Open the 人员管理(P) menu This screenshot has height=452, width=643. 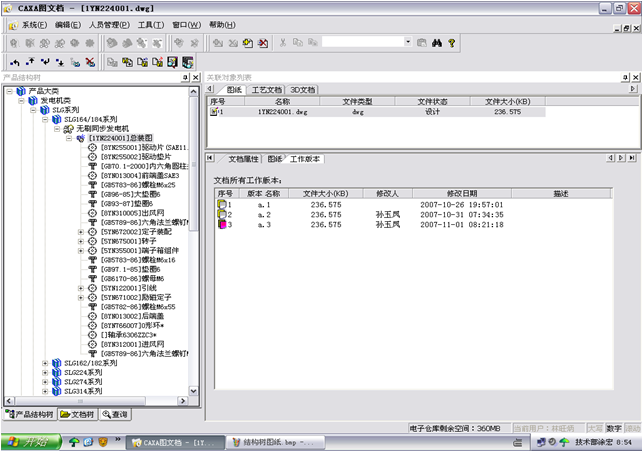109,24
